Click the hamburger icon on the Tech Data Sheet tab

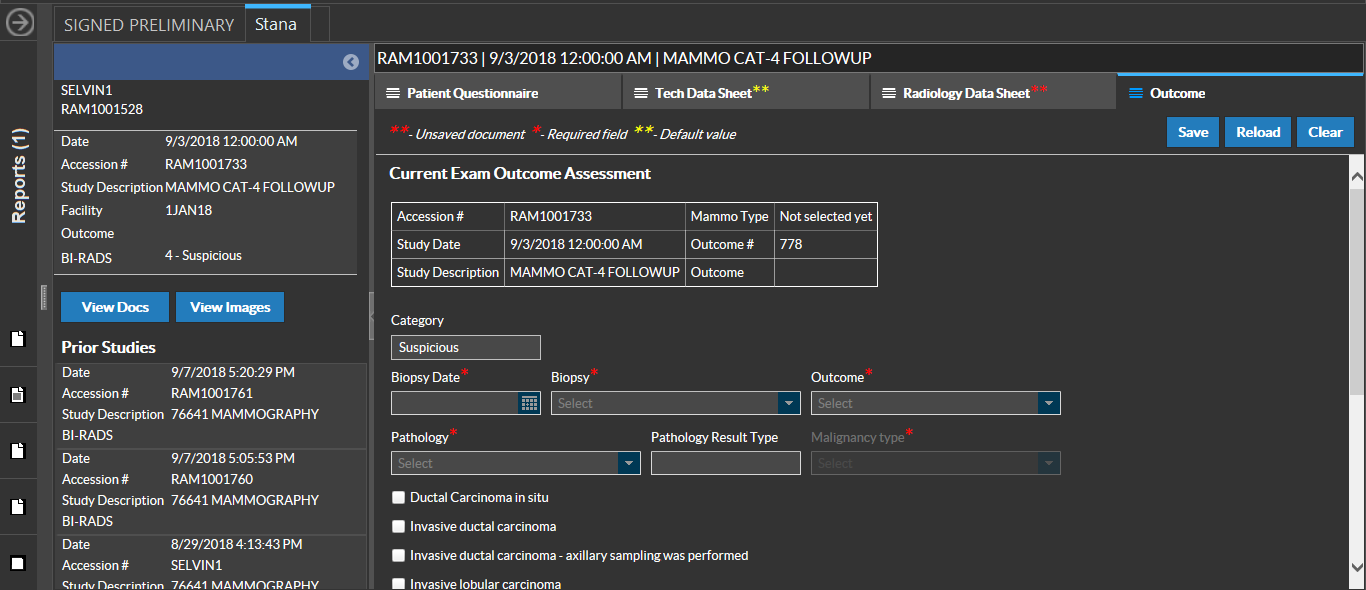pyautogui.click(x=640, y=93)
